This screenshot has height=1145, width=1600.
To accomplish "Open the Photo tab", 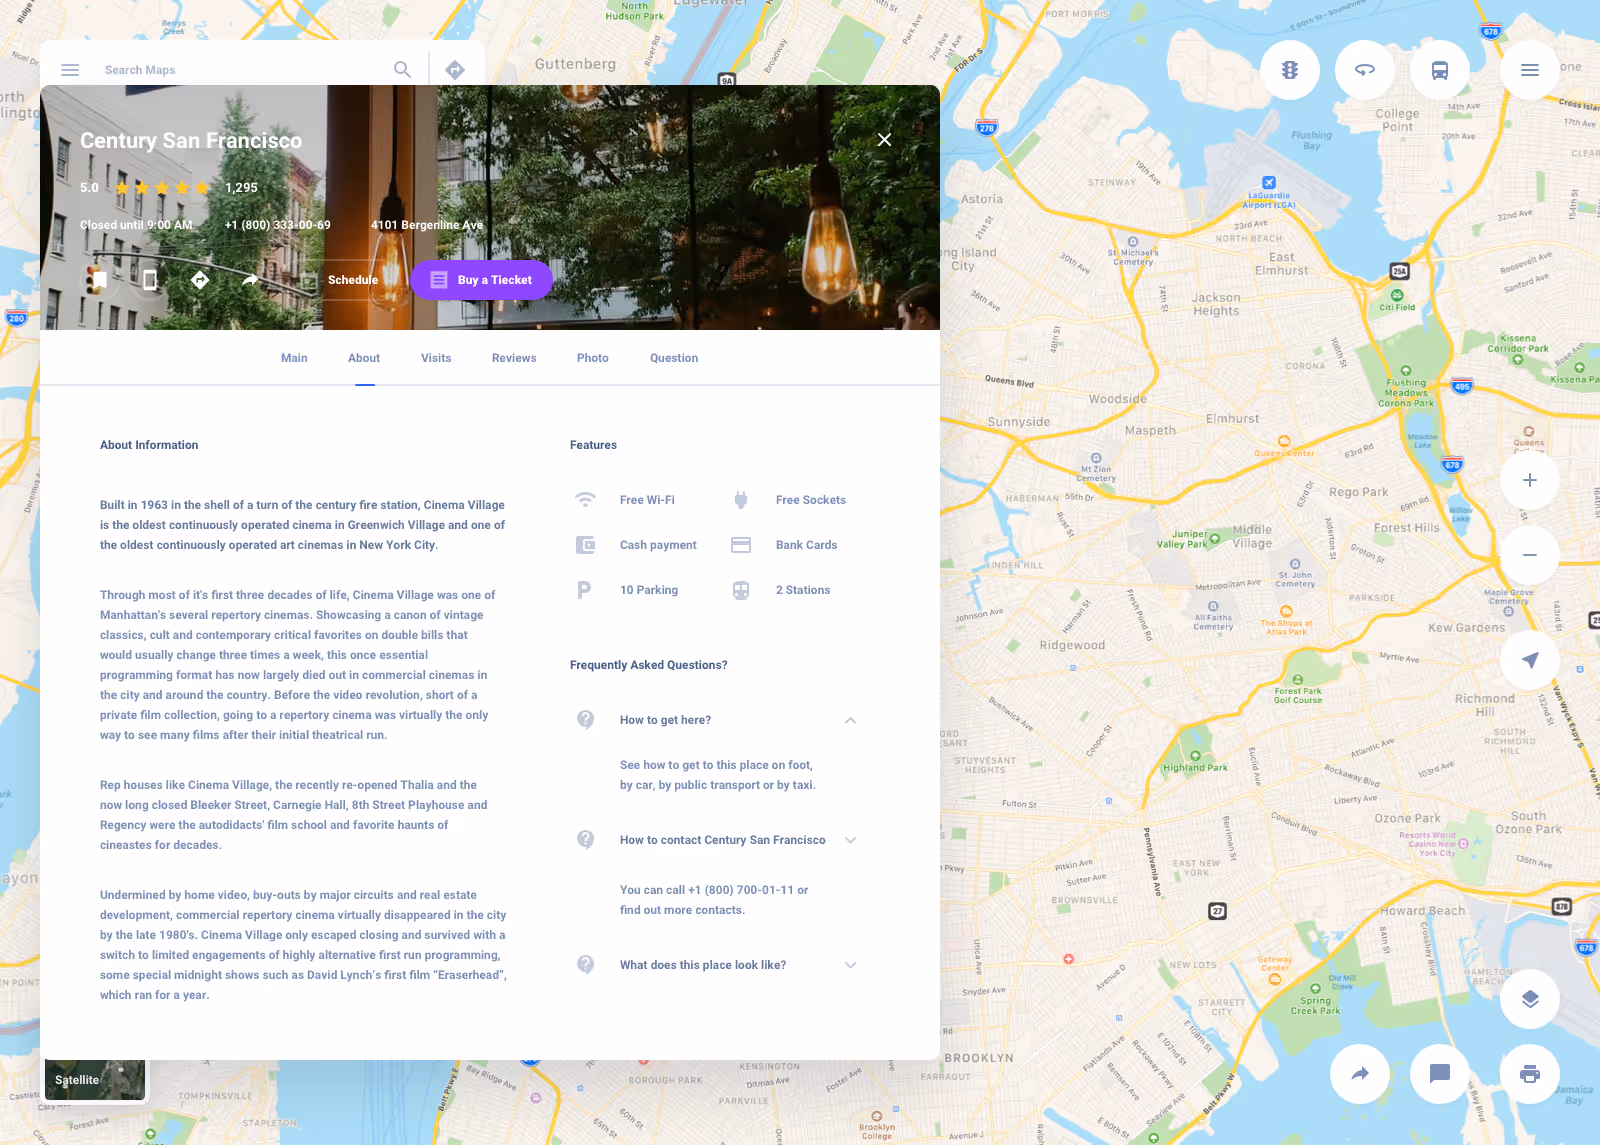I will click(x=592, y=357).
